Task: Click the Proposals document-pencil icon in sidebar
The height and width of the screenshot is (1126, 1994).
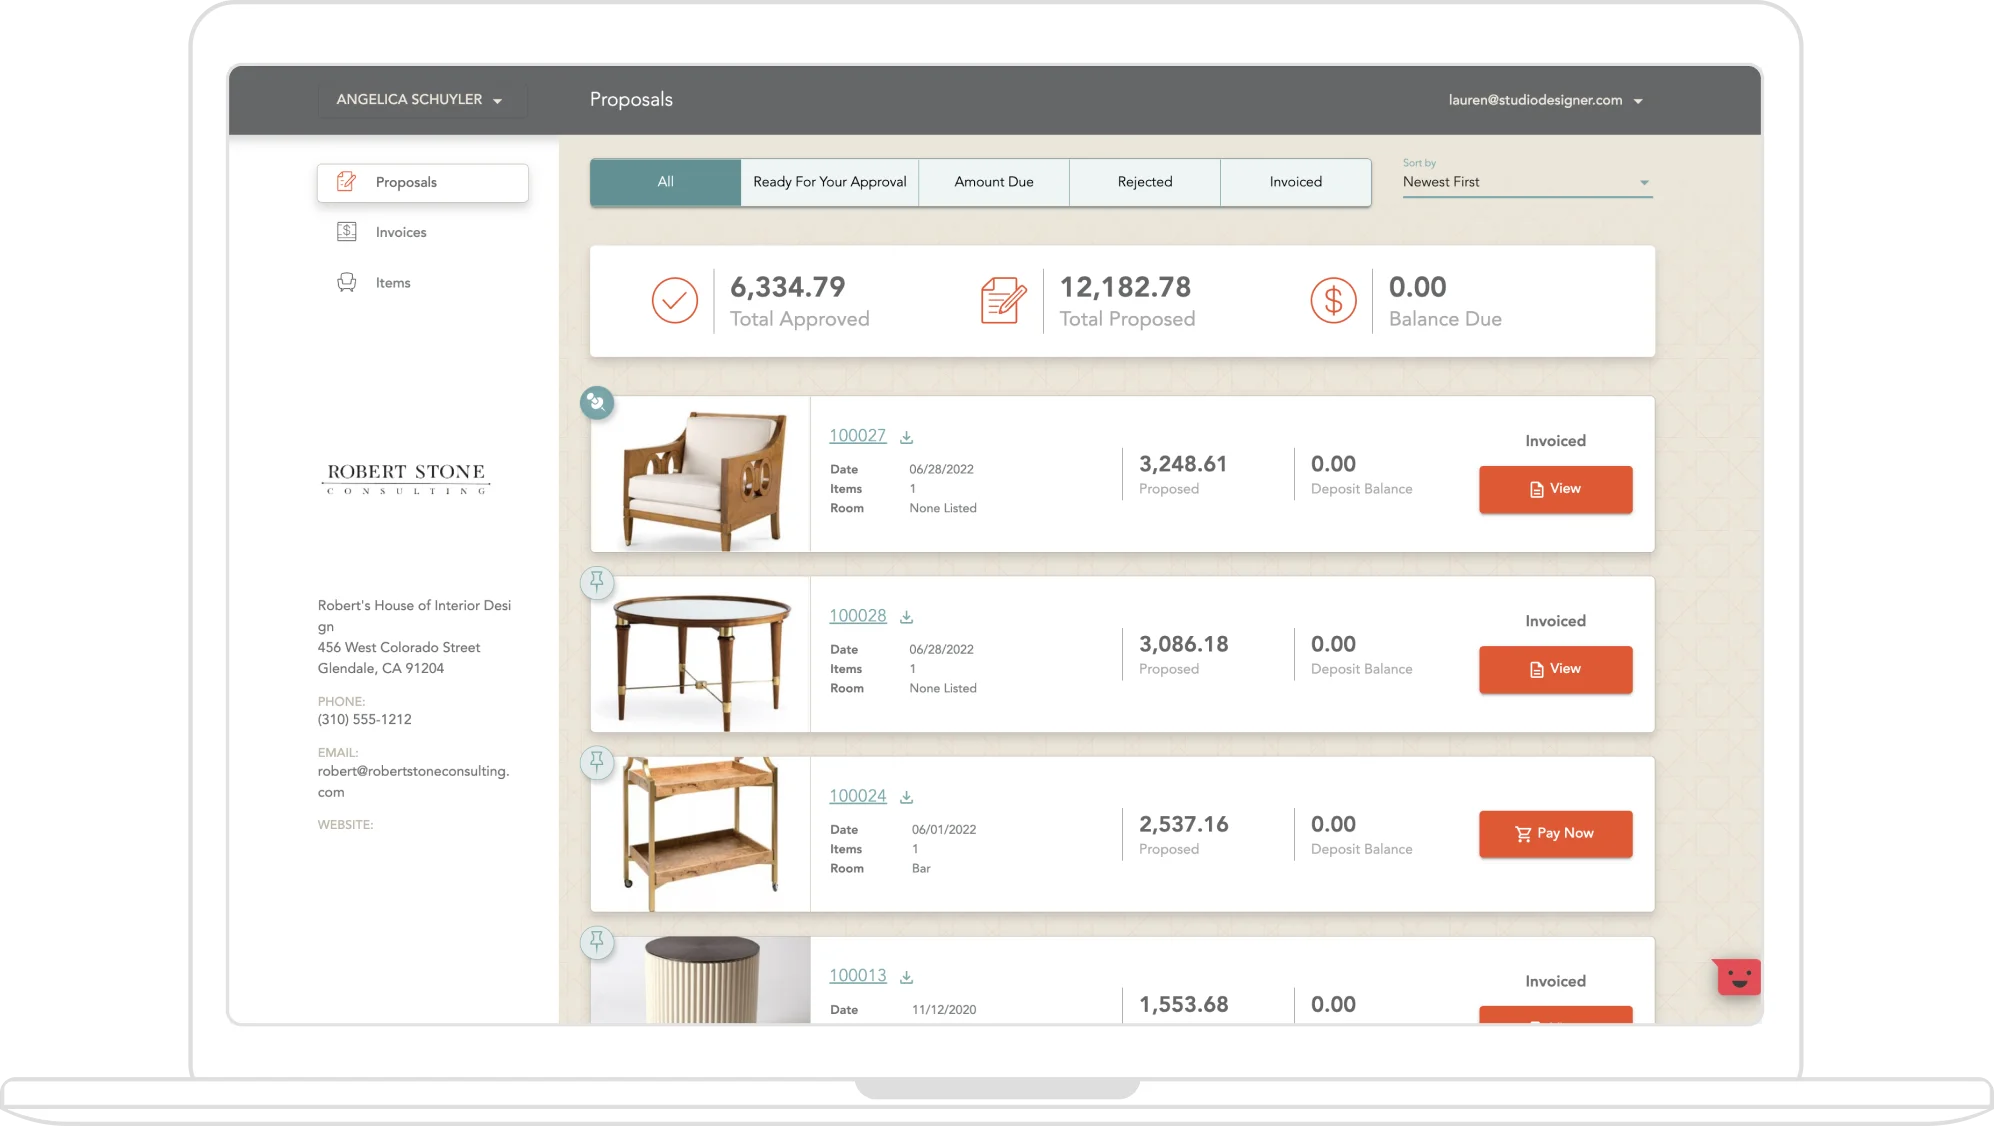Action: point(347,182)
